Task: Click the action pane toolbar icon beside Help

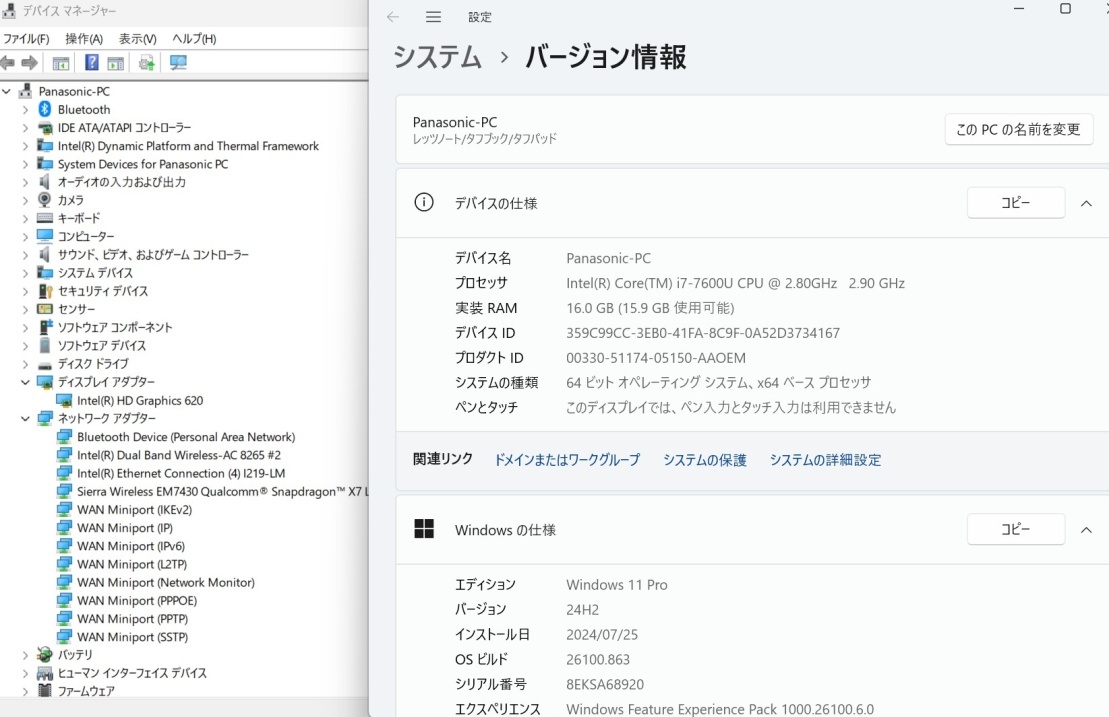Action: (115, 63)
